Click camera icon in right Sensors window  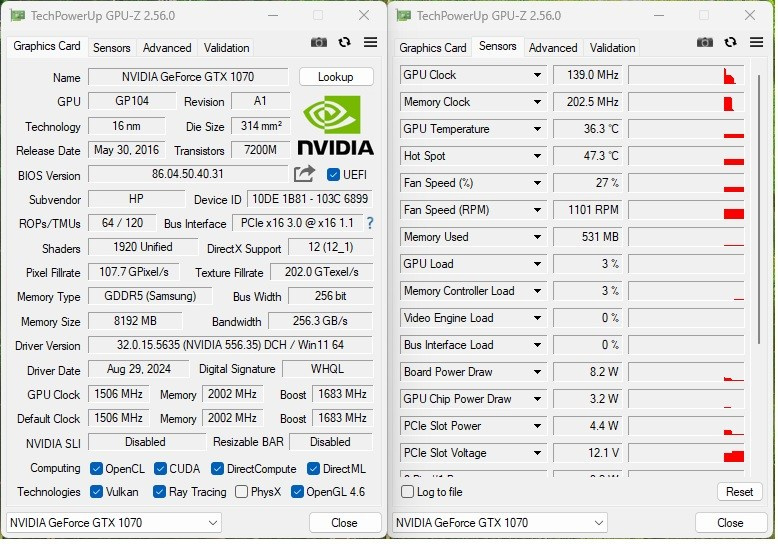point(705,43)
